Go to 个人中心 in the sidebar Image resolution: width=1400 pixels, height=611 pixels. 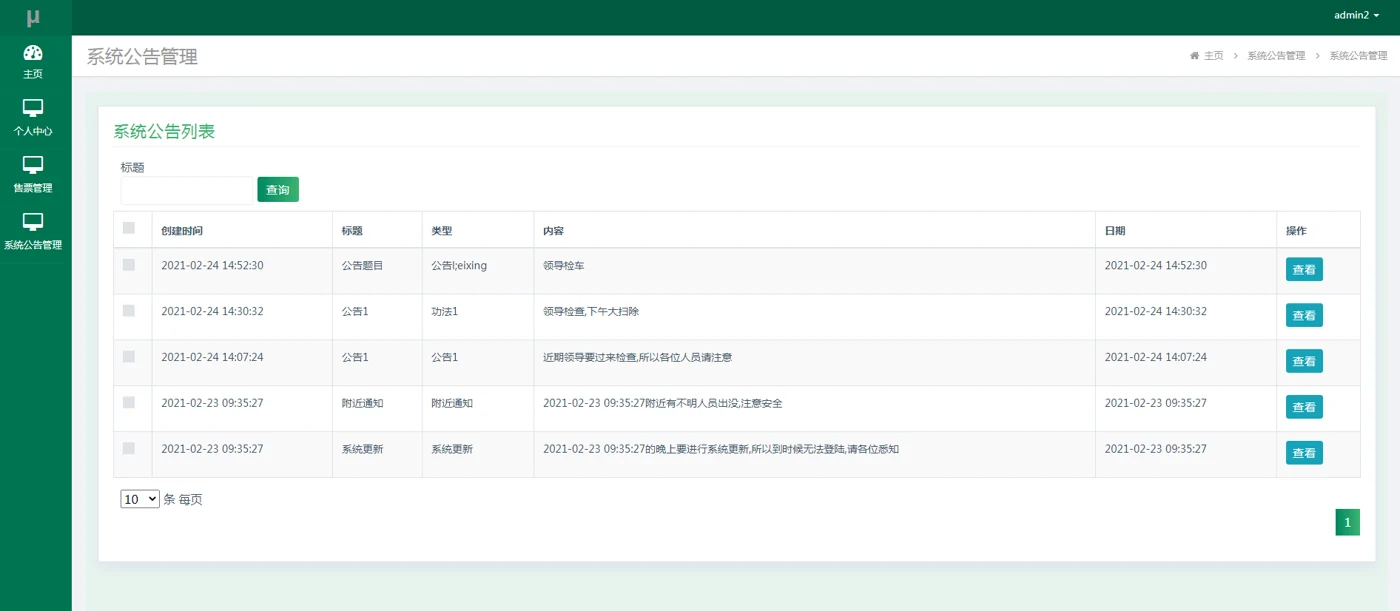pyautogui.click(x=33, y=119)
